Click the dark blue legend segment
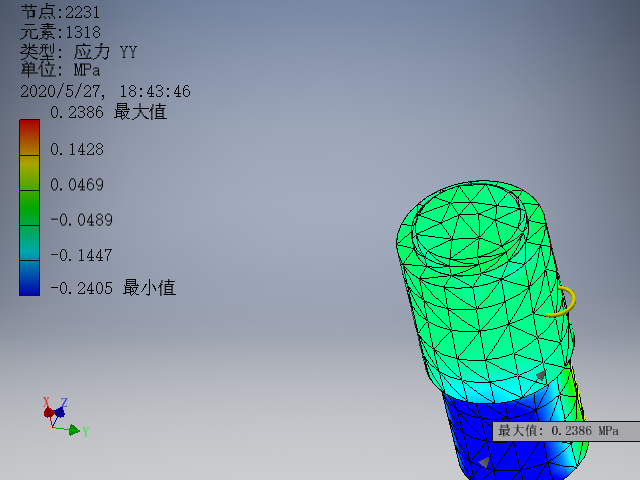The image size is (640, 480). 29,278
